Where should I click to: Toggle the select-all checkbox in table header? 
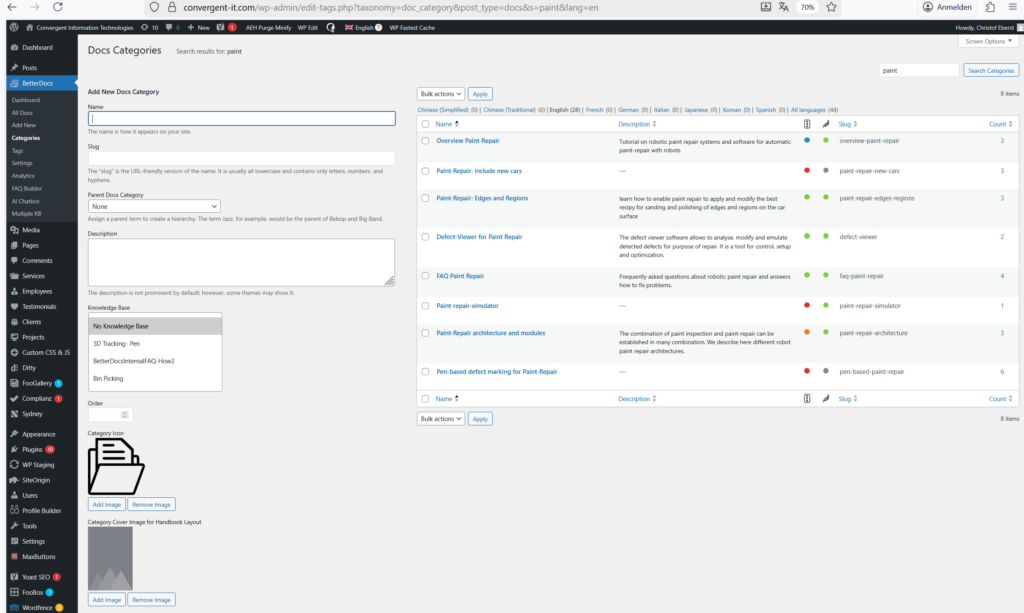click(x=425, y=124)
